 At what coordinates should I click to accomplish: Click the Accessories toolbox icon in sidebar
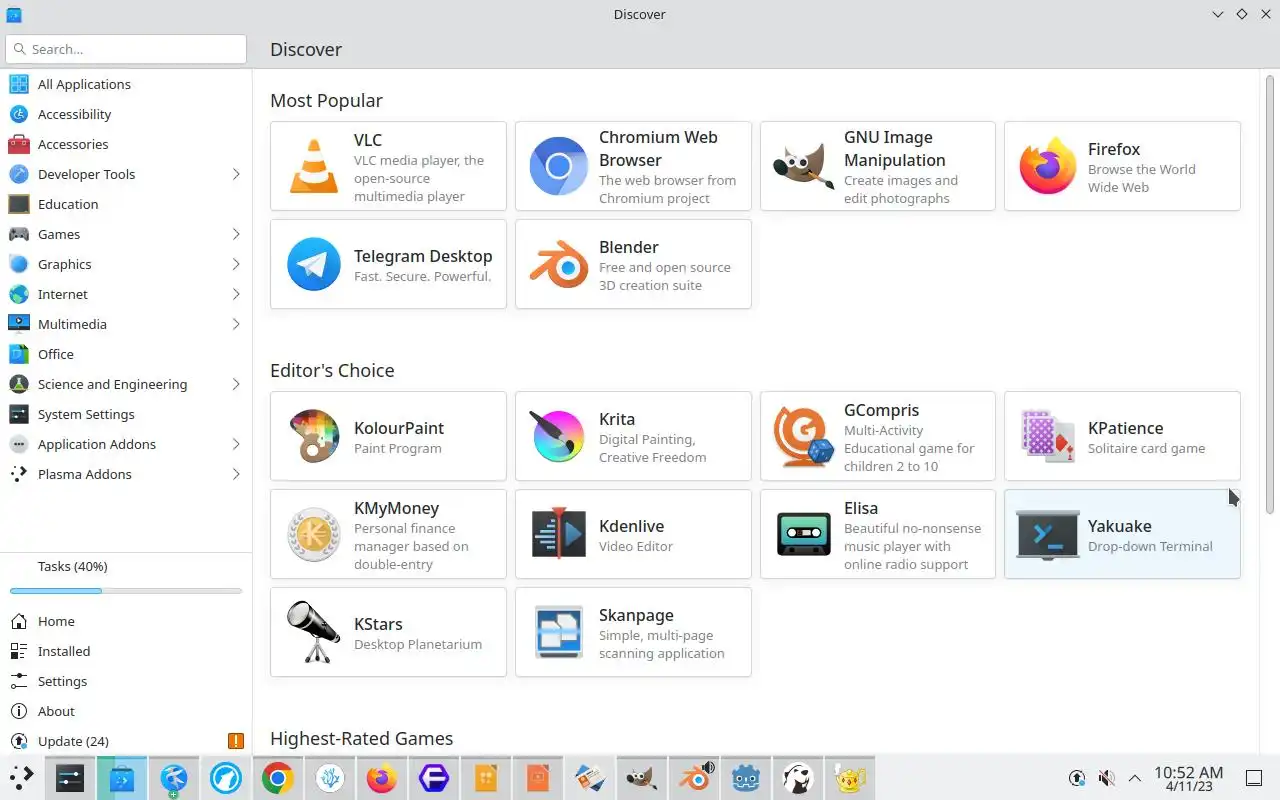coord(19,144)
